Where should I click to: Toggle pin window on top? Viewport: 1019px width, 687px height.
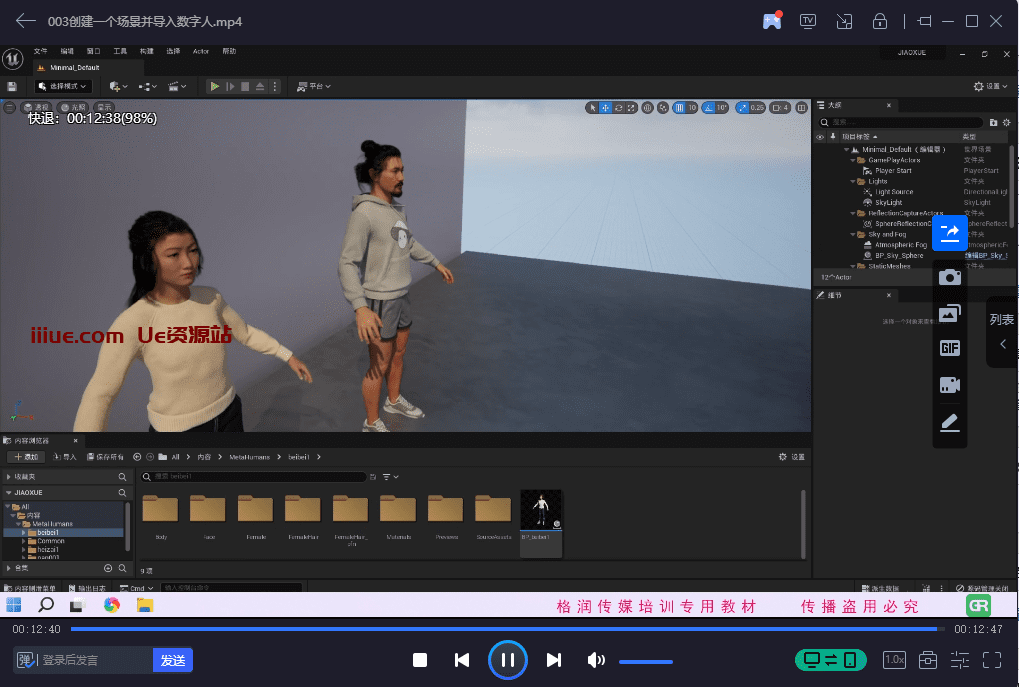point(924,21)
